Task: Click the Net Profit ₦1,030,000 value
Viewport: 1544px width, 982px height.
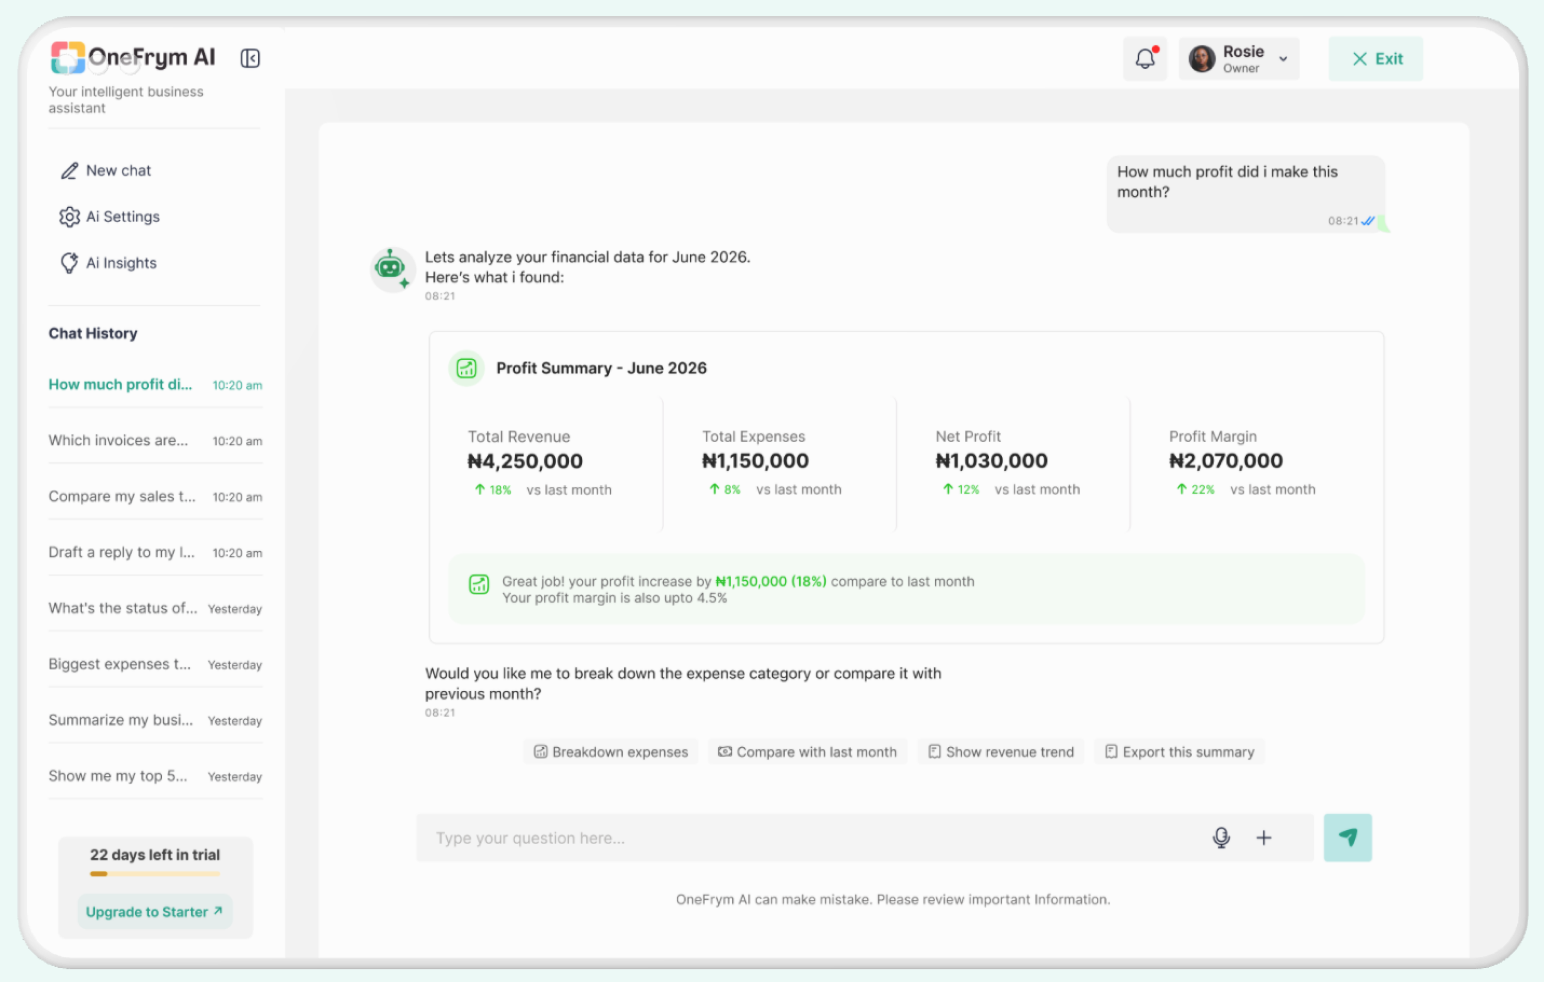Action: [992, 461]
